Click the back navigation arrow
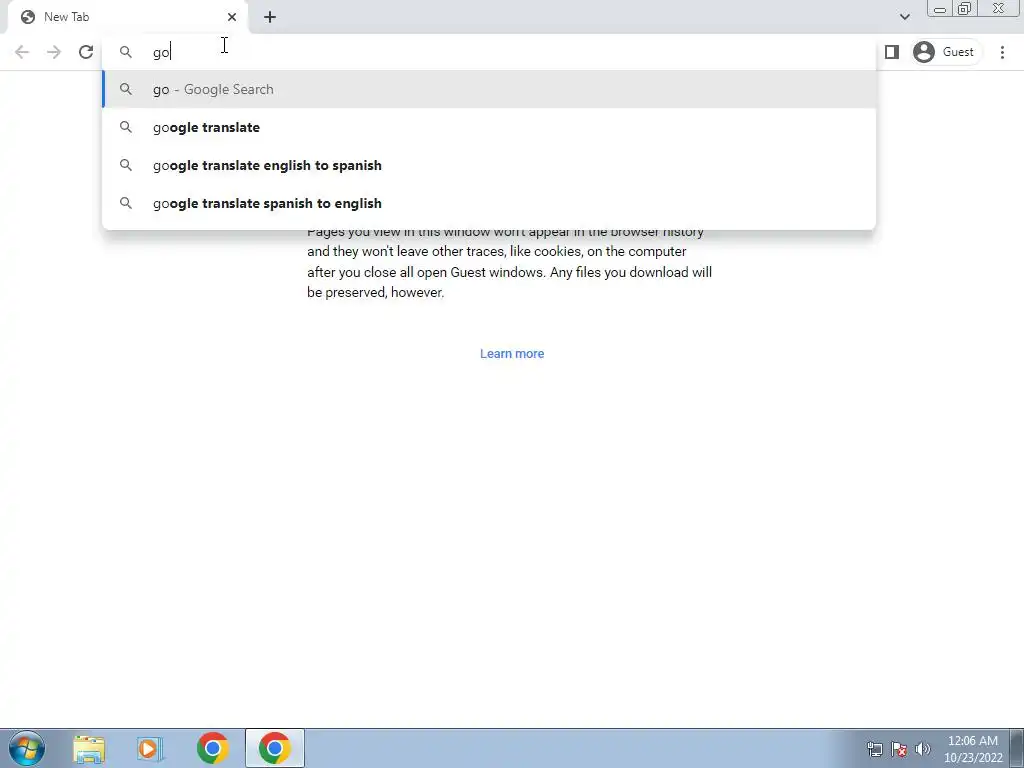 click(22, 52)
